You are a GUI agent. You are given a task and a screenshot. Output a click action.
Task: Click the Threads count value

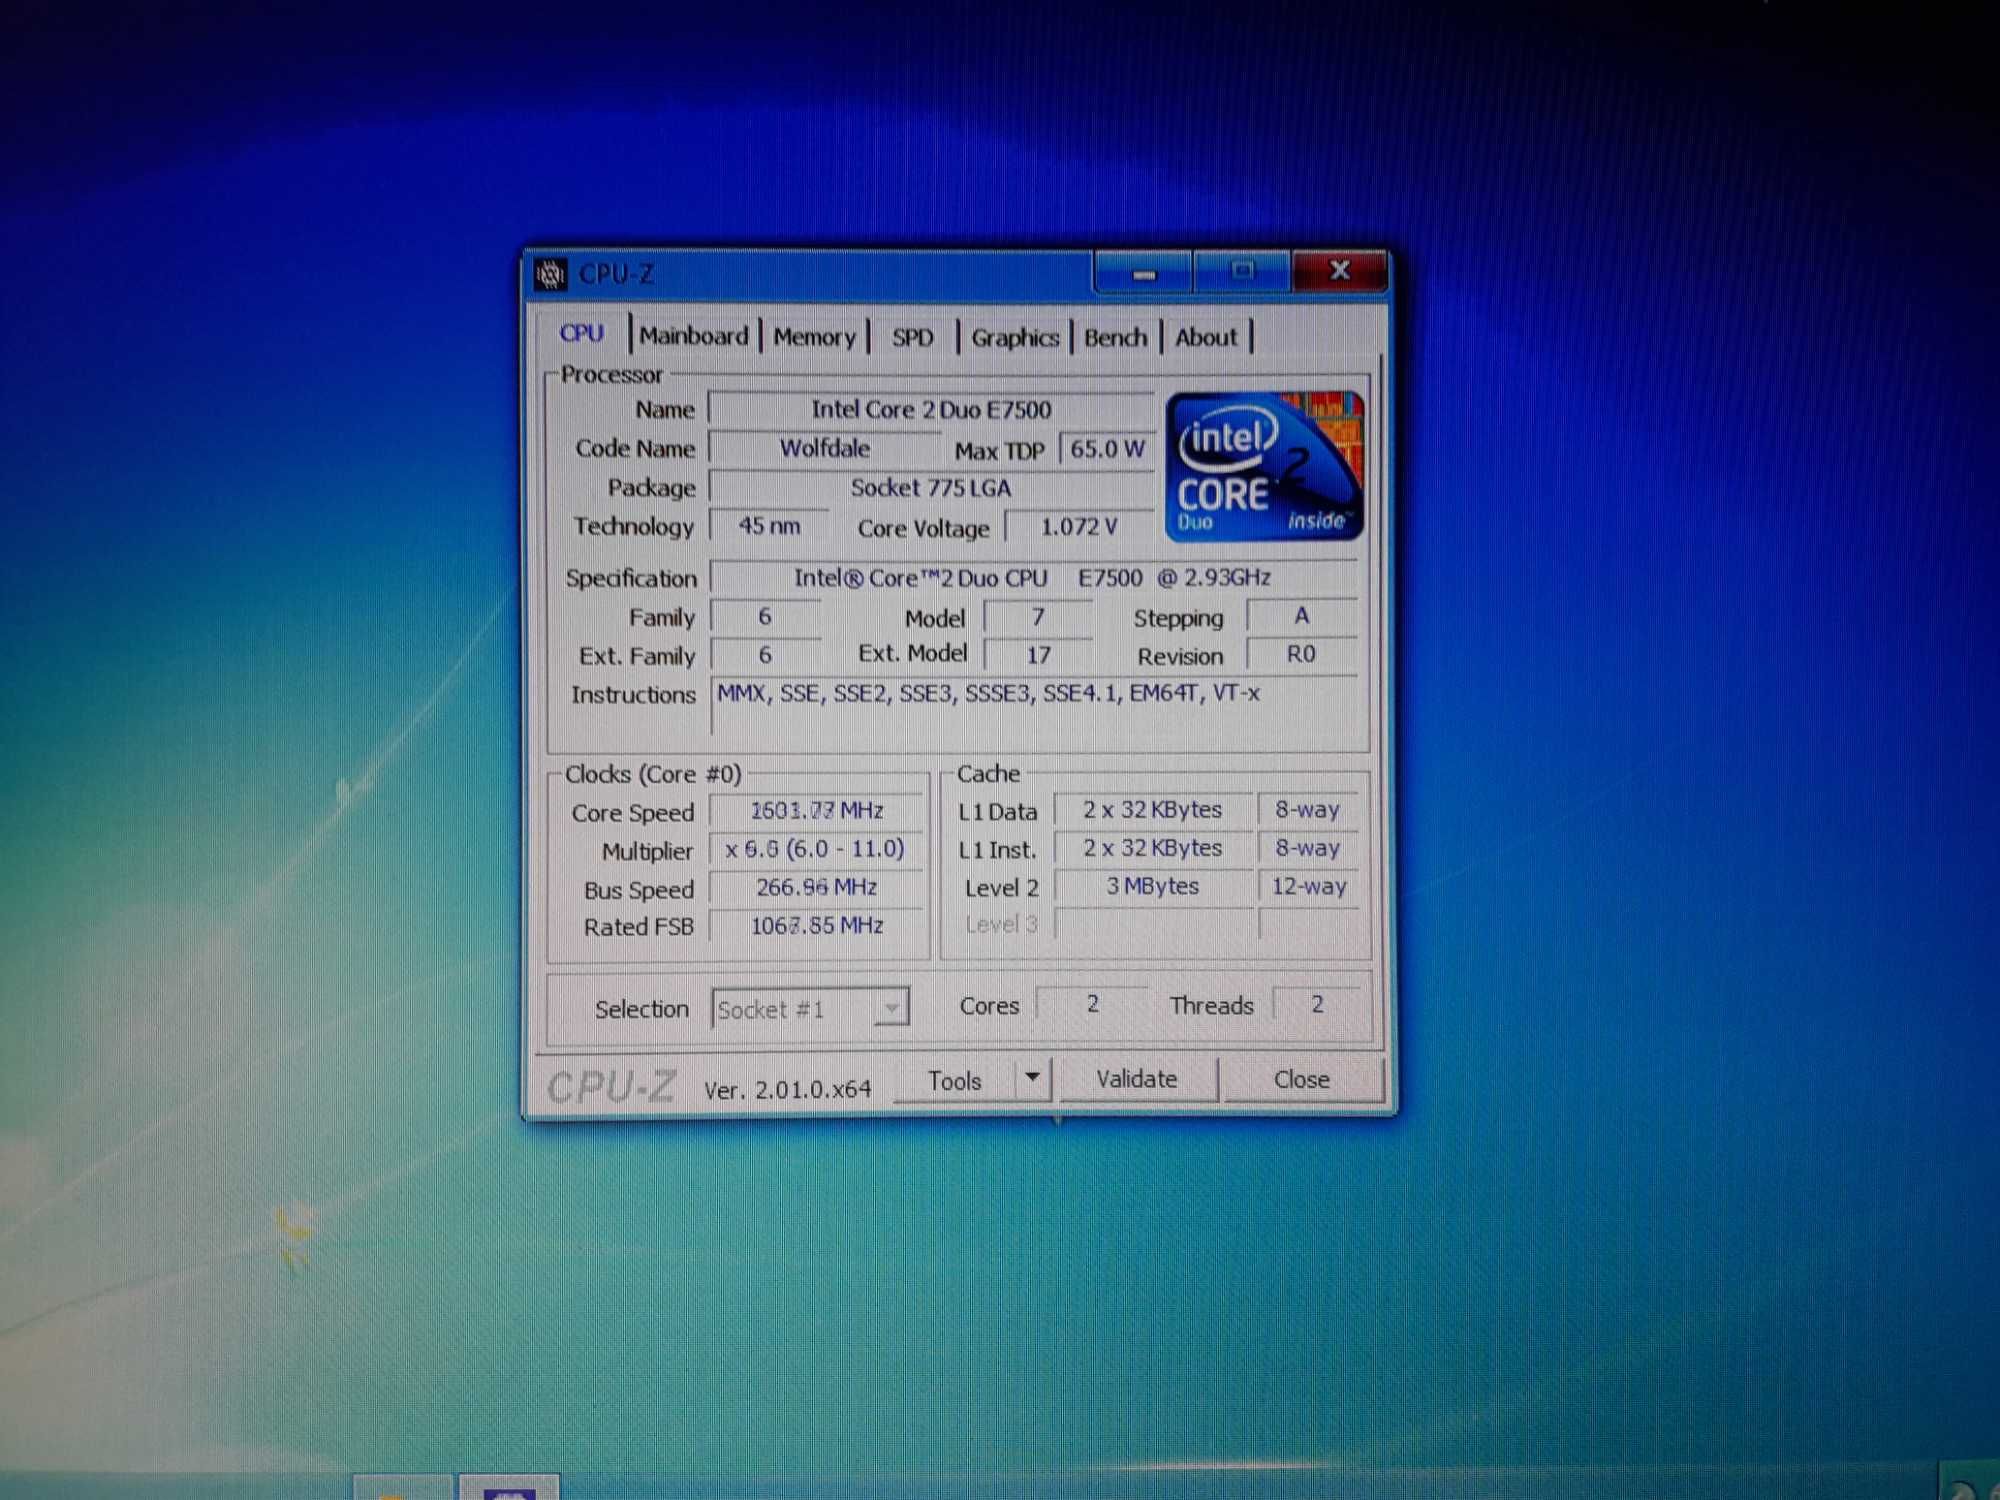pos(1317,1004)
